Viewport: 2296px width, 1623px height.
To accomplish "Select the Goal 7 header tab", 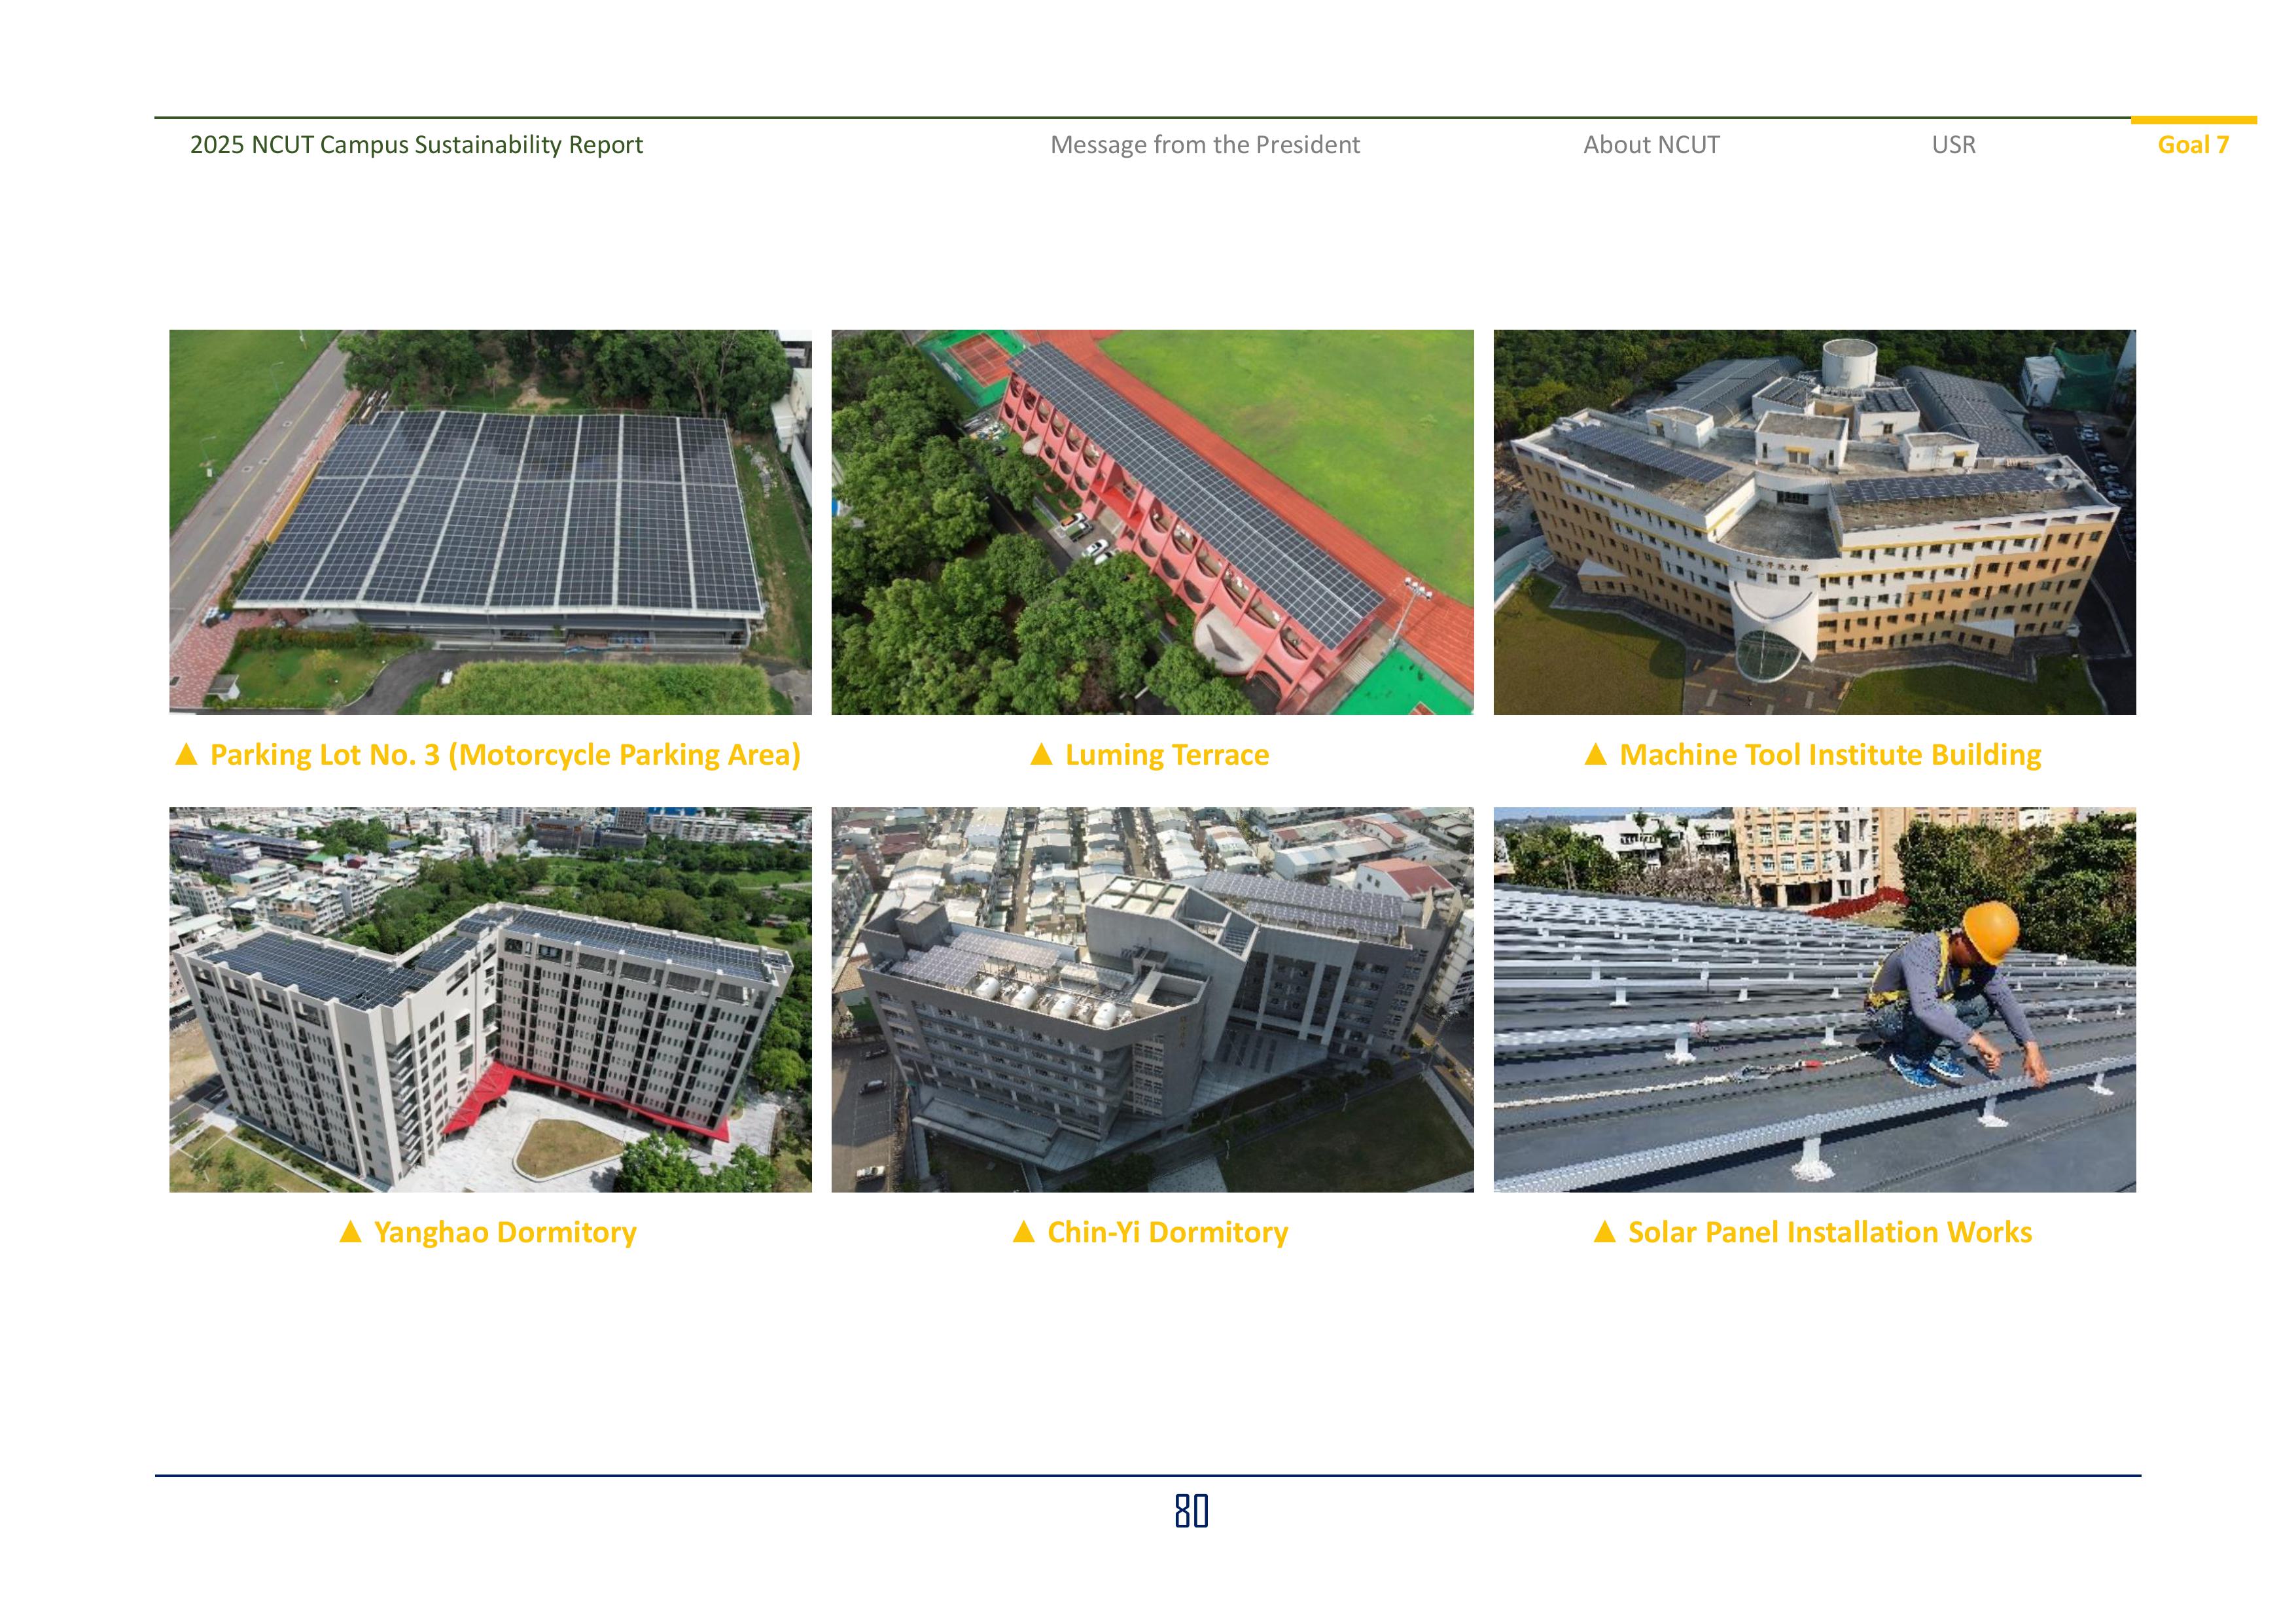I will click(2192, 145).
